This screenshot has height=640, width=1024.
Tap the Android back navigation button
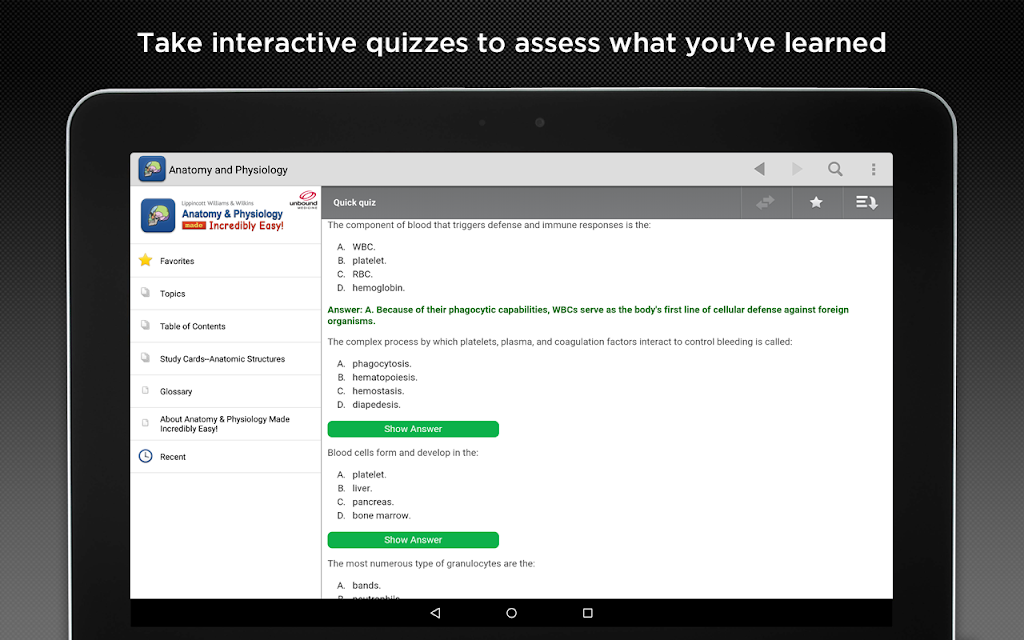[436, 613]
